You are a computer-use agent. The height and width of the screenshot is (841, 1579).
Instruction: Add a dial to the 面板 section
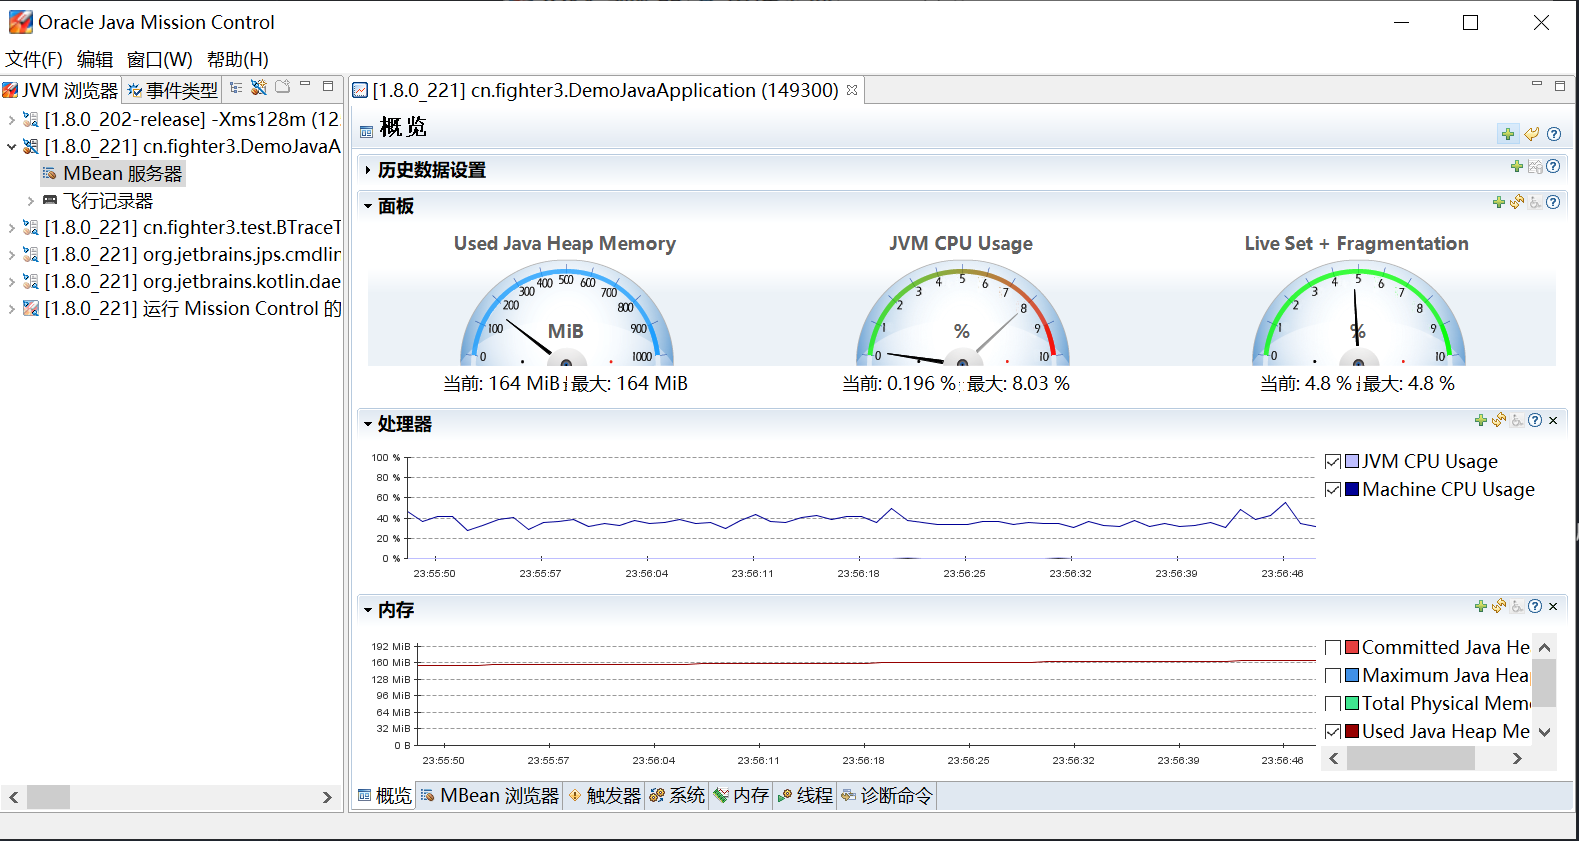[1499, 202]
